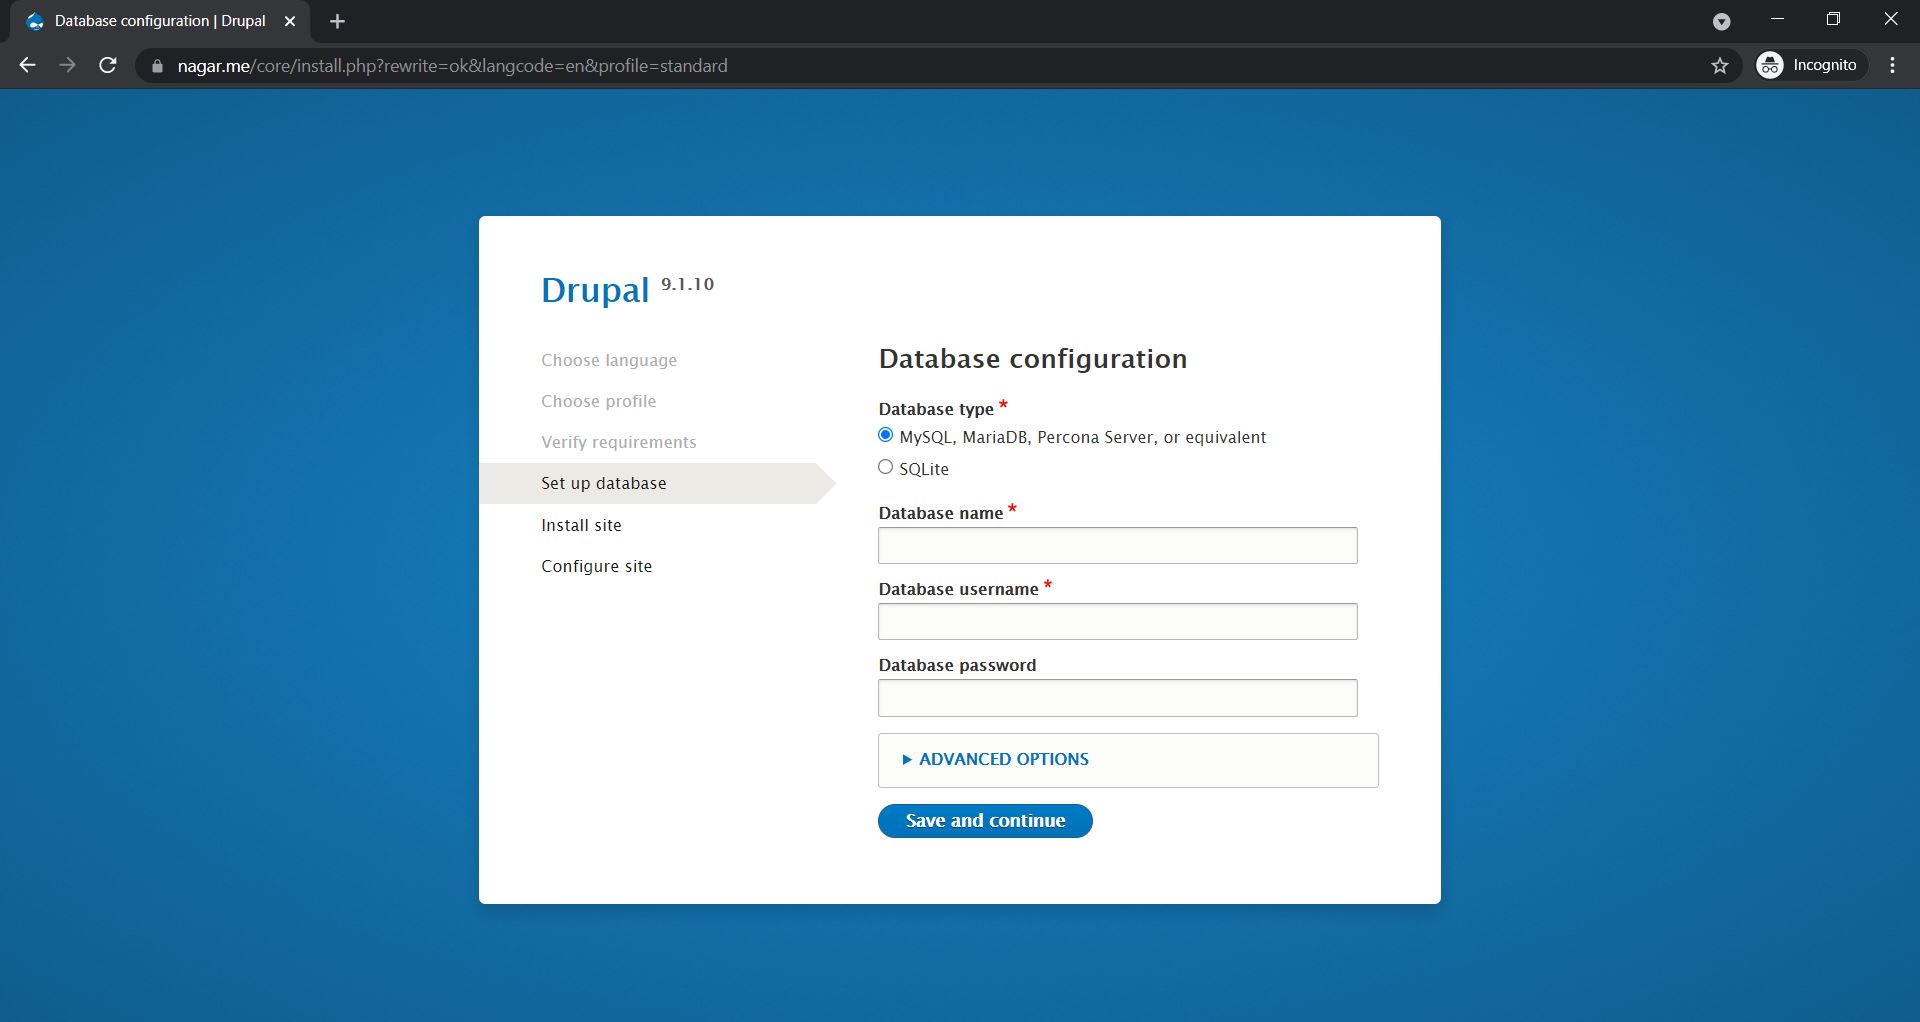This screenshot has width=1920, height=1022.
Task: Click inside the Database name field
Action: (x=1117, y=545)
